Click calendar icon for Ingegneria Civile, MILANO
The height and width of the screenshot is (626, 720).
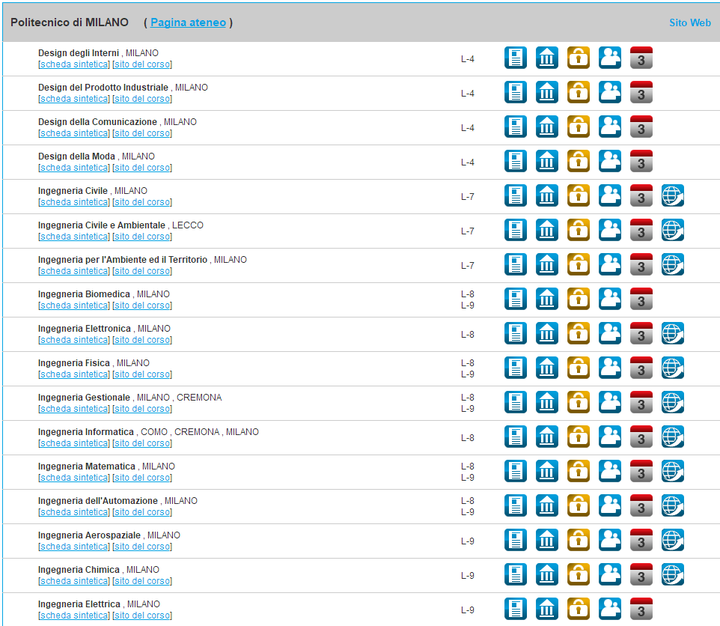coord(641,196)
